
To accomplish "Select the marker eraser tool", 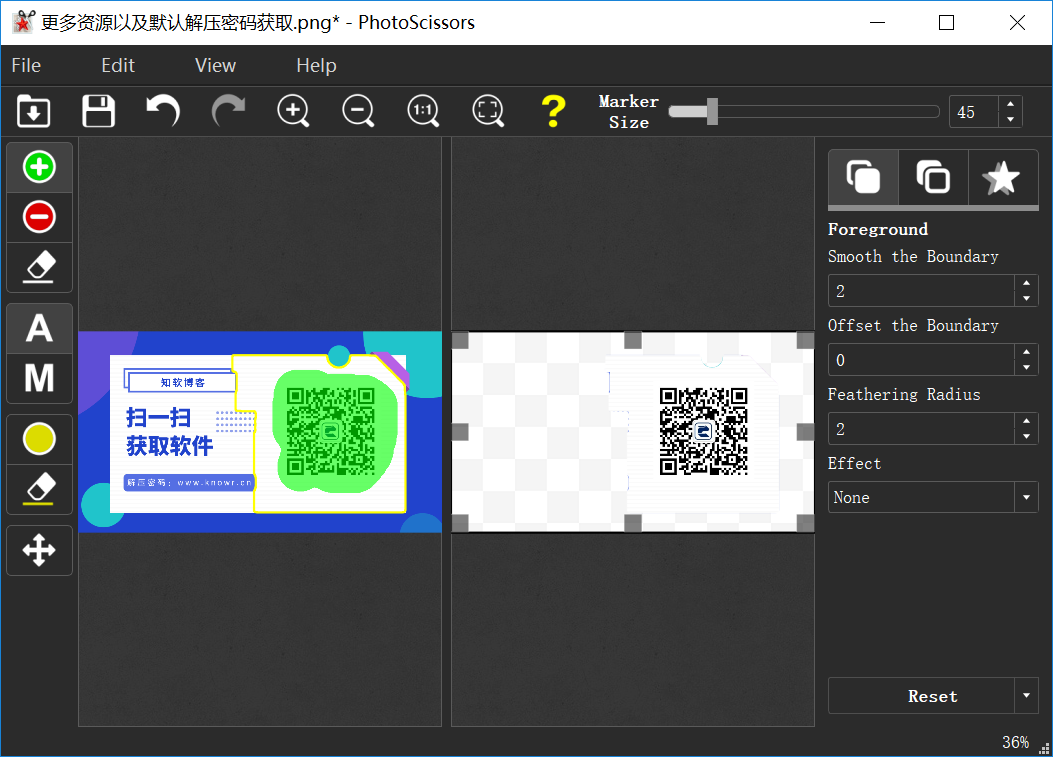I will point(39,267).
